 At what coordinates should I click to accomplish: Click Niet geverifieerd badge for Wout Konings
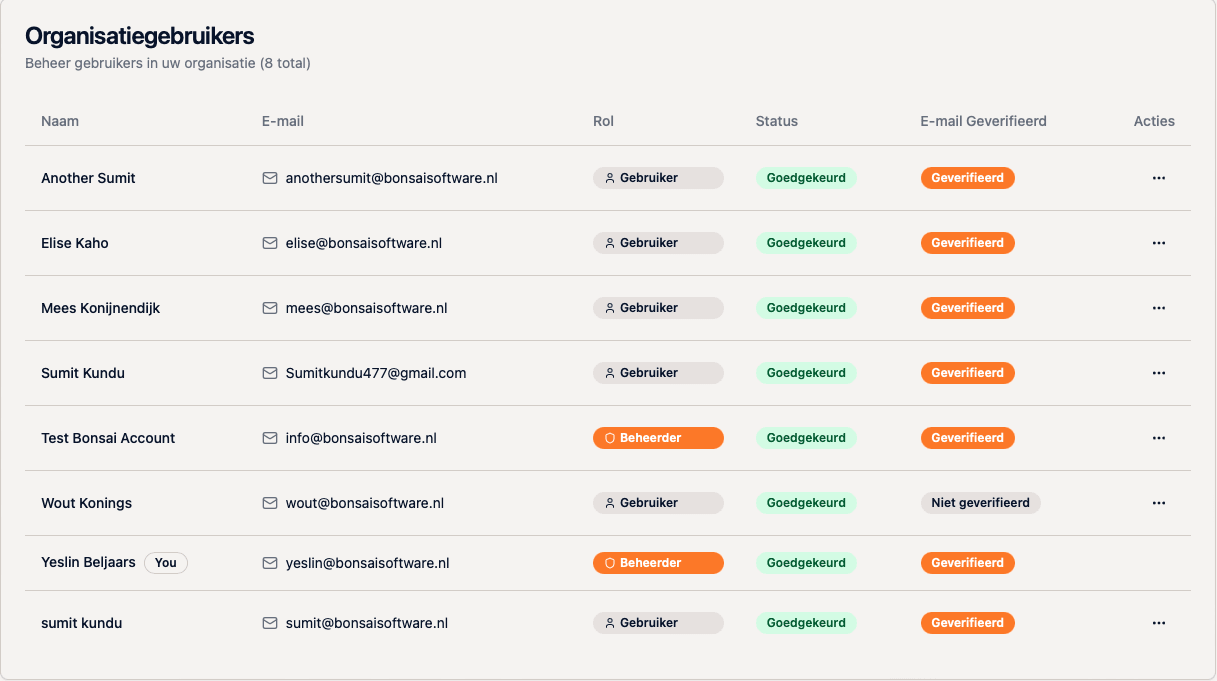coord(981,503)
